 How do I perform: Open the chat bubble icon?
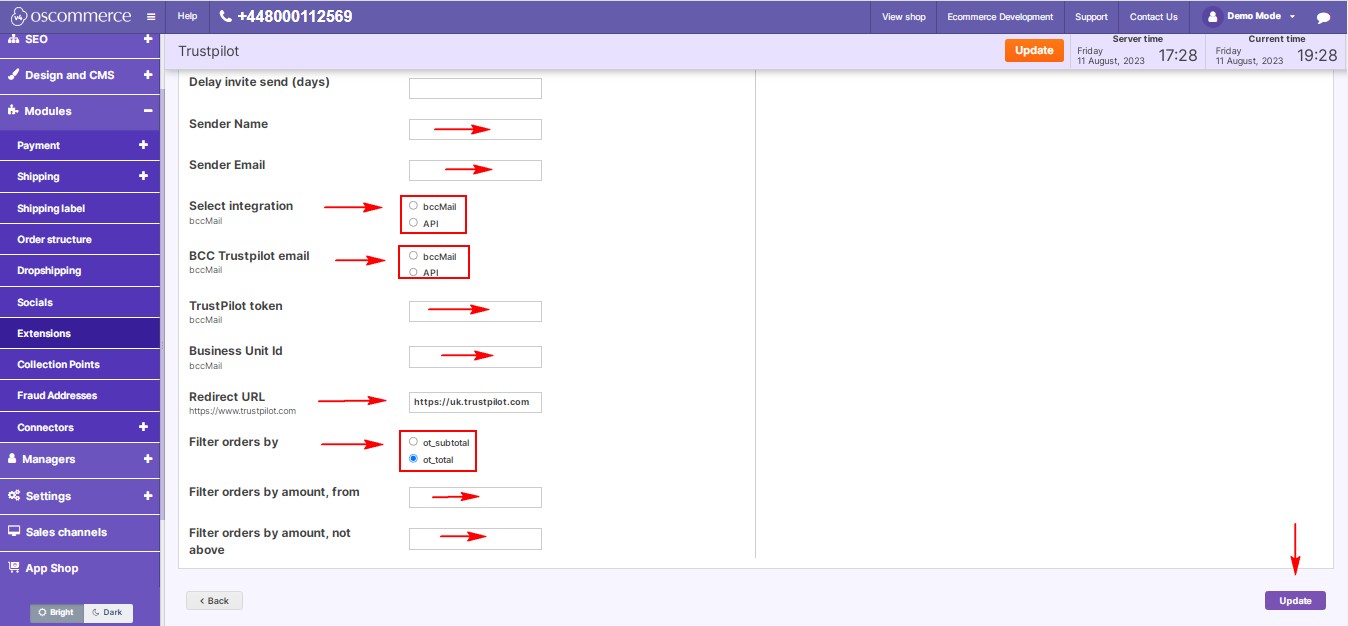tap(1323, 17)
